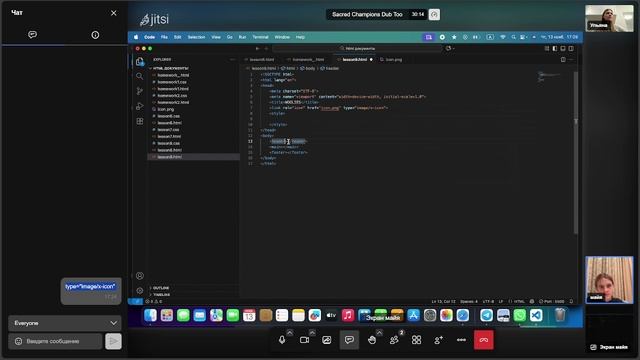Toggle primary side bar layout button
The height and width of the screenshot is (360, 640).
pyautogui.click(x=555, y=49)
